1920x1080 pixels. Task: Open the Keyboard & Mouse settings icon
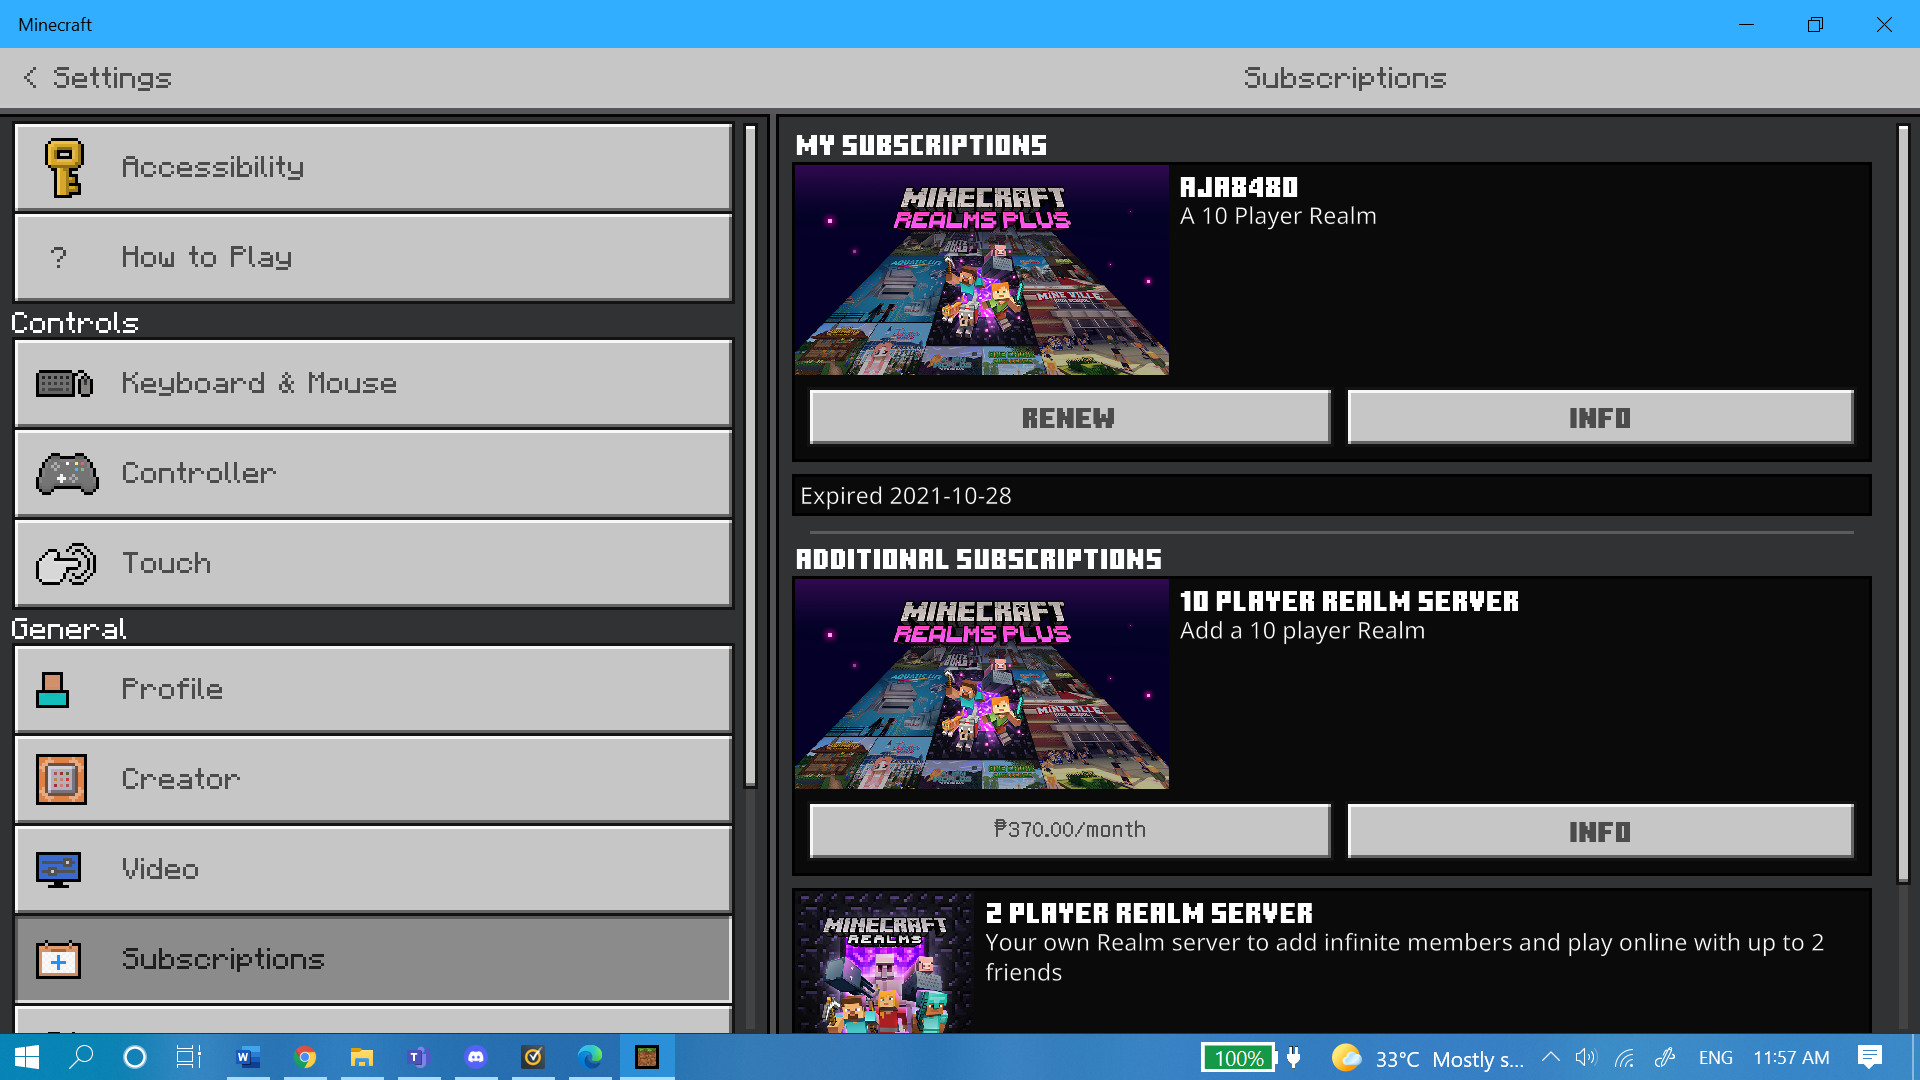point(64,383)
